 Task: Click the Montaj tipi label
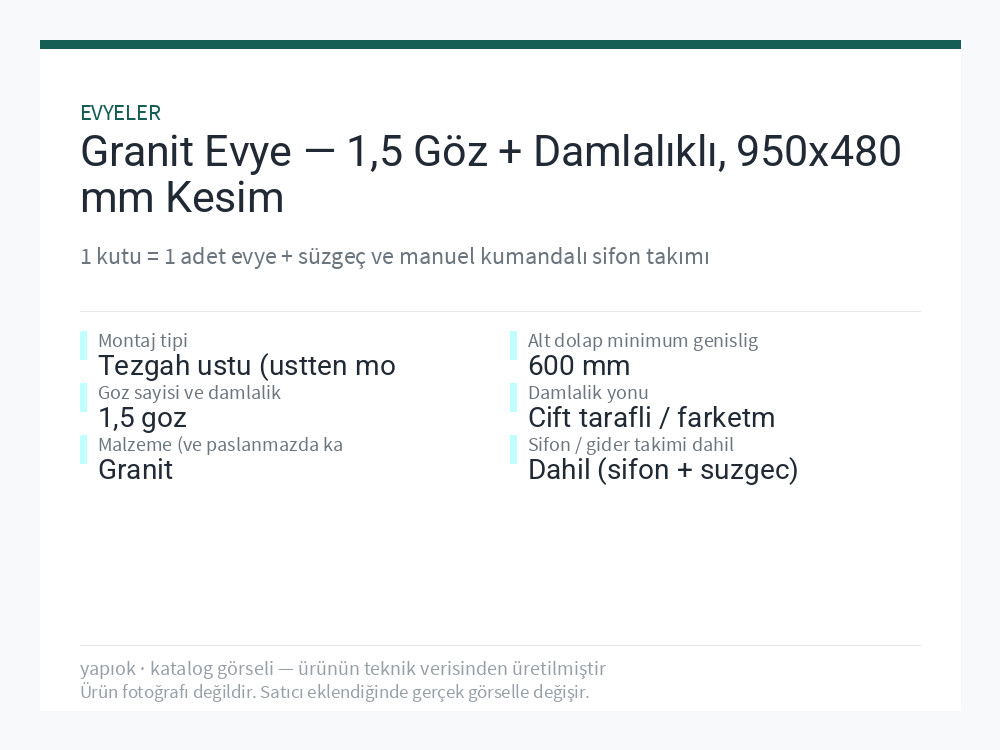143,341
